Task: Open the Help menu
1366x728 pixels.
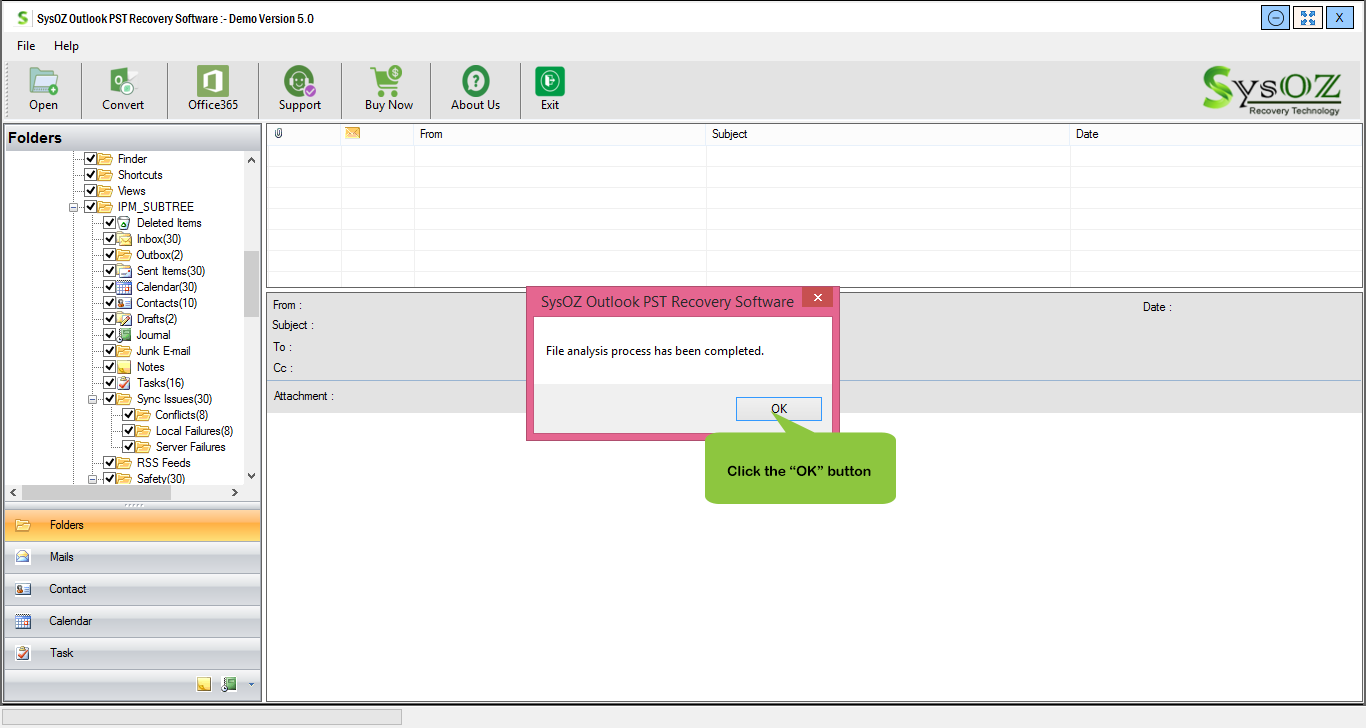Action: (66, 46)
